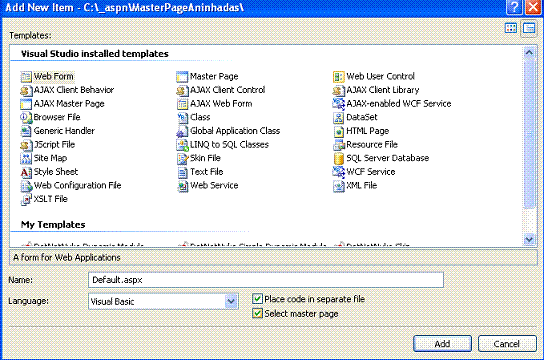544x360 pixels.
Task: Uncheck Select master page option
Action: (257, 314)
